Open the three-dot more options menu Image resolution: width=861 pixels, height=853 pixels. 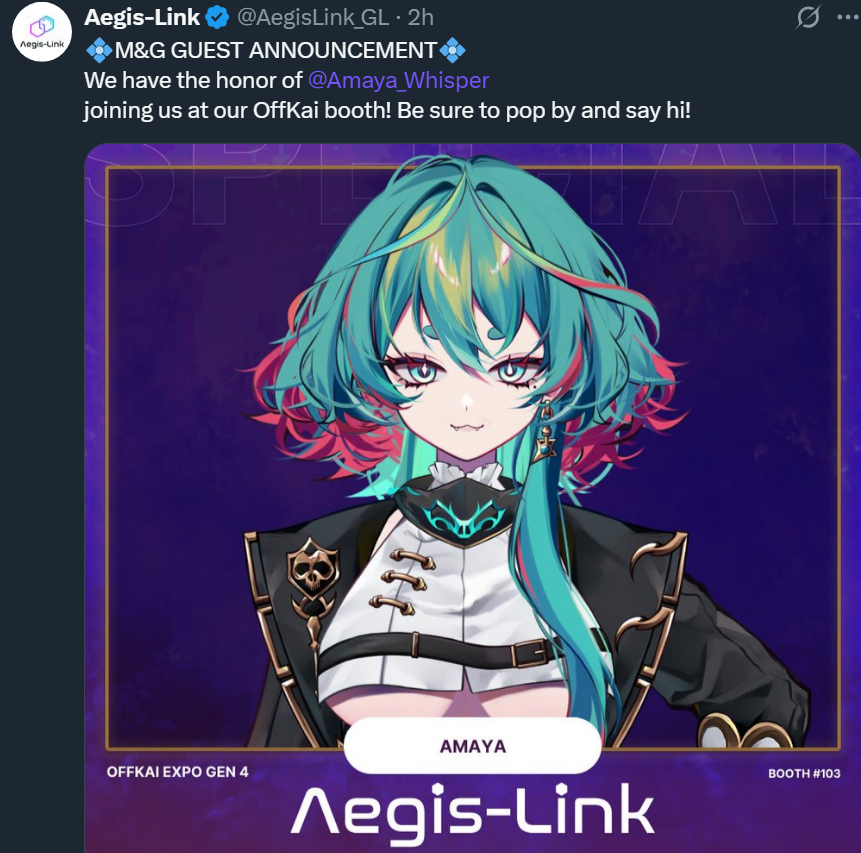[848, 17]
